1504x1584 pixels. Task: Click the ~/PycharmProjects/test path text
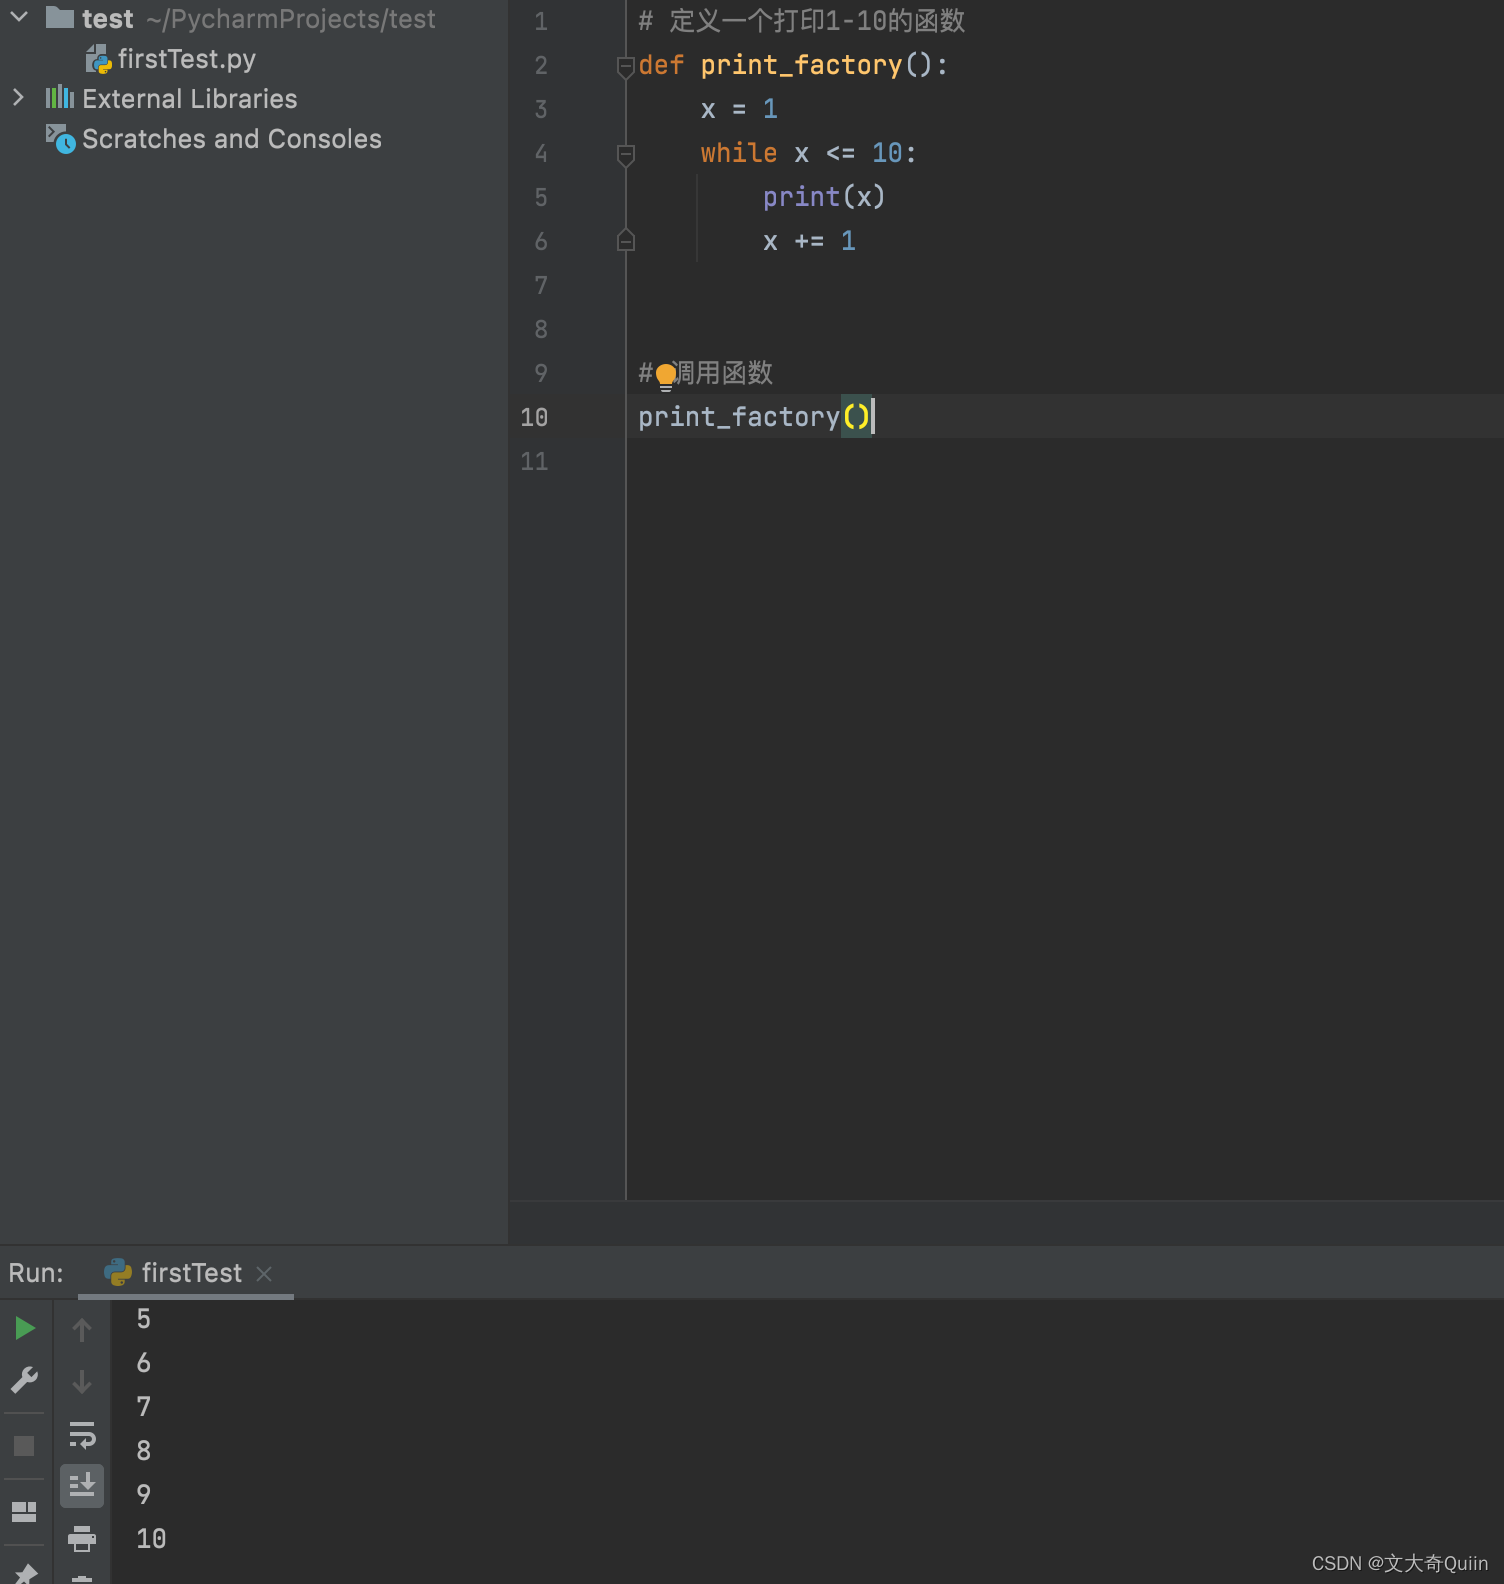point(291,19)
